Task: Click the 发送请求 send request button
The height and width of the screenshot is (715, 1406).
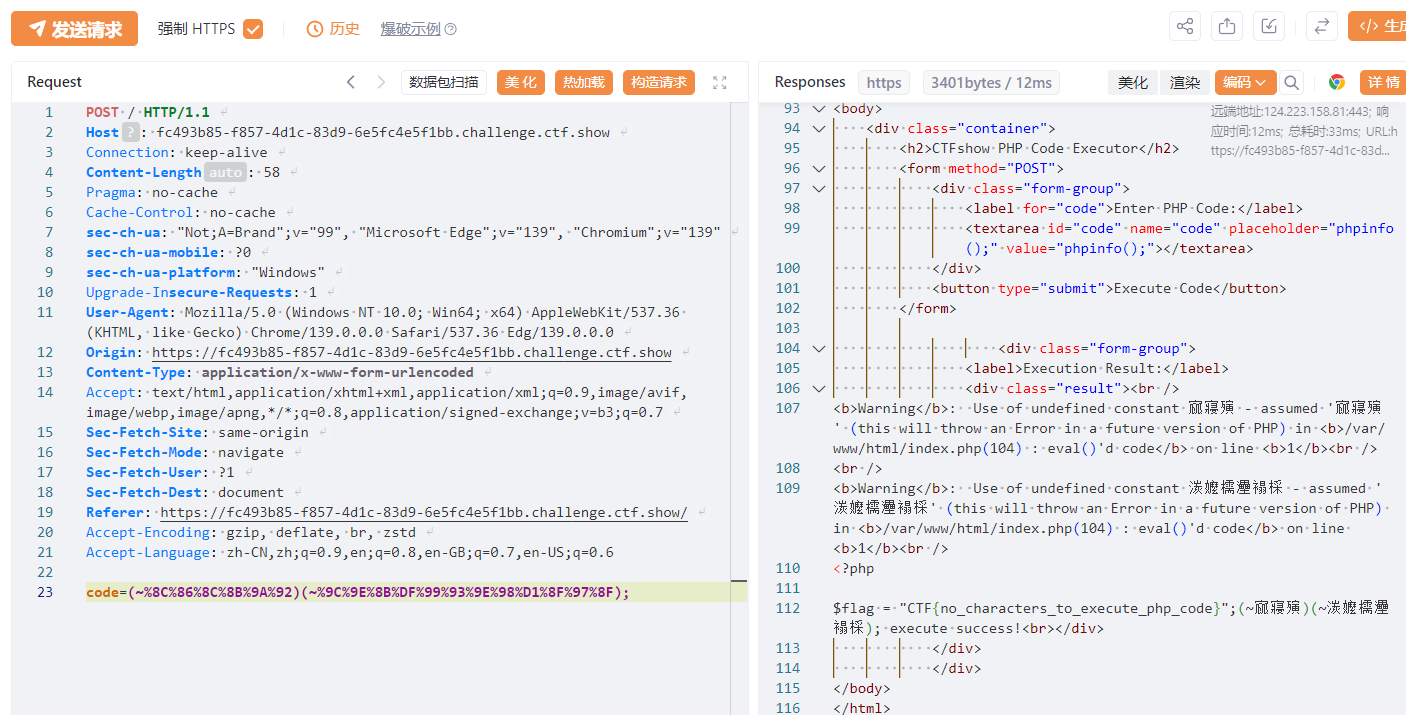Action: coord(75,28)
